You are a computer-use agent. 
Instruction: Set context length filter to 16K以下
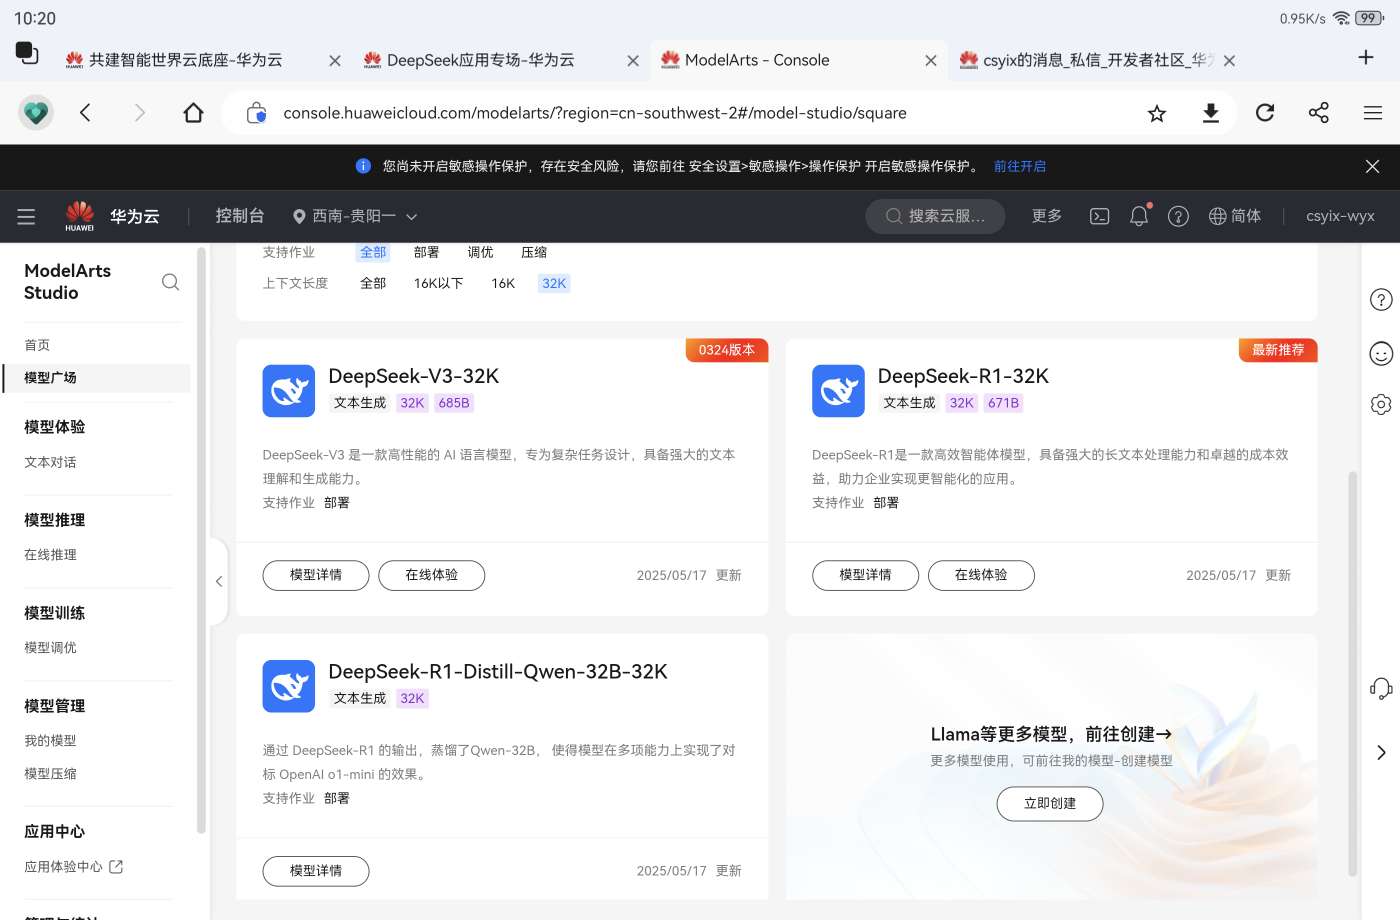pos(439,283)
